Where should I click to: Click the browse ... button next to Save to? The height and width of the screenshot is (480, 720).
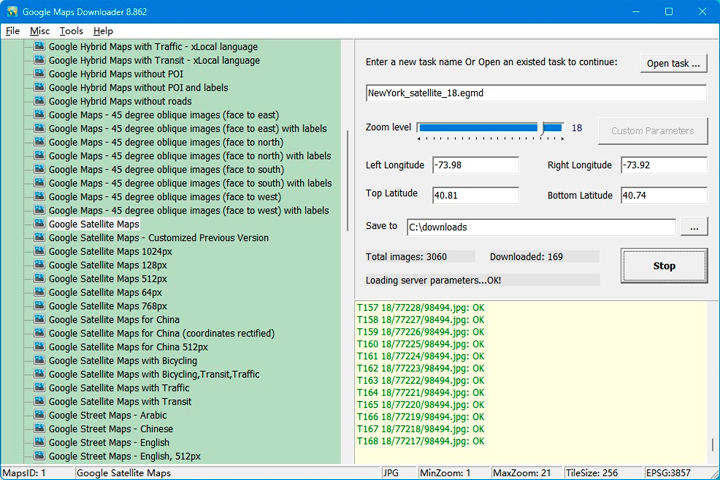(x=694, y=227)
